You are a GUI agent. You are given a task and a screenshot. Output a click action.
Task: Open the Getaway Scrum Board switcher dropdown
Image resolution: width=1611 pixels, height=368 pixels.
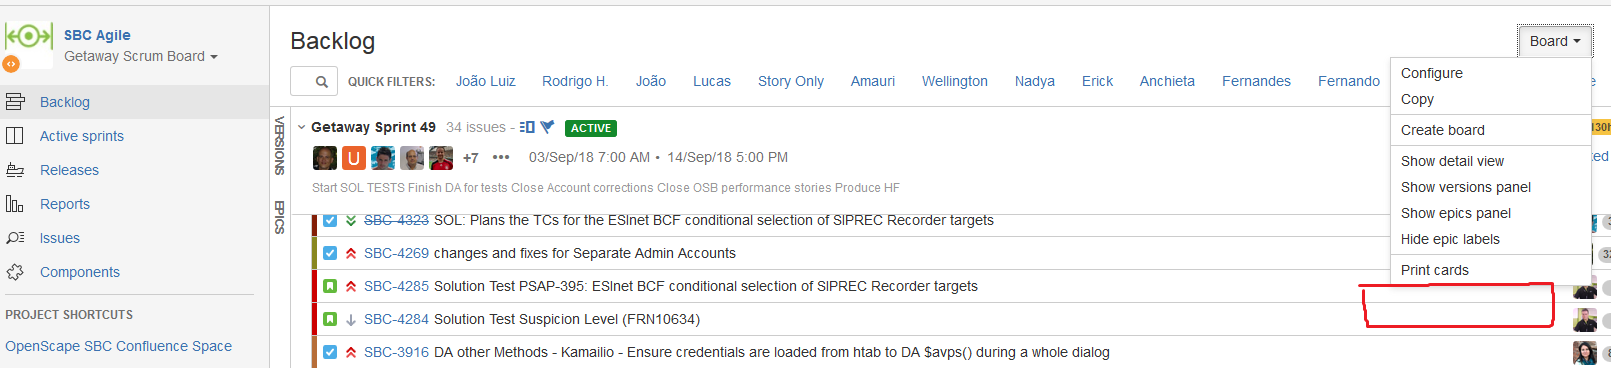(x=141, y=57)
